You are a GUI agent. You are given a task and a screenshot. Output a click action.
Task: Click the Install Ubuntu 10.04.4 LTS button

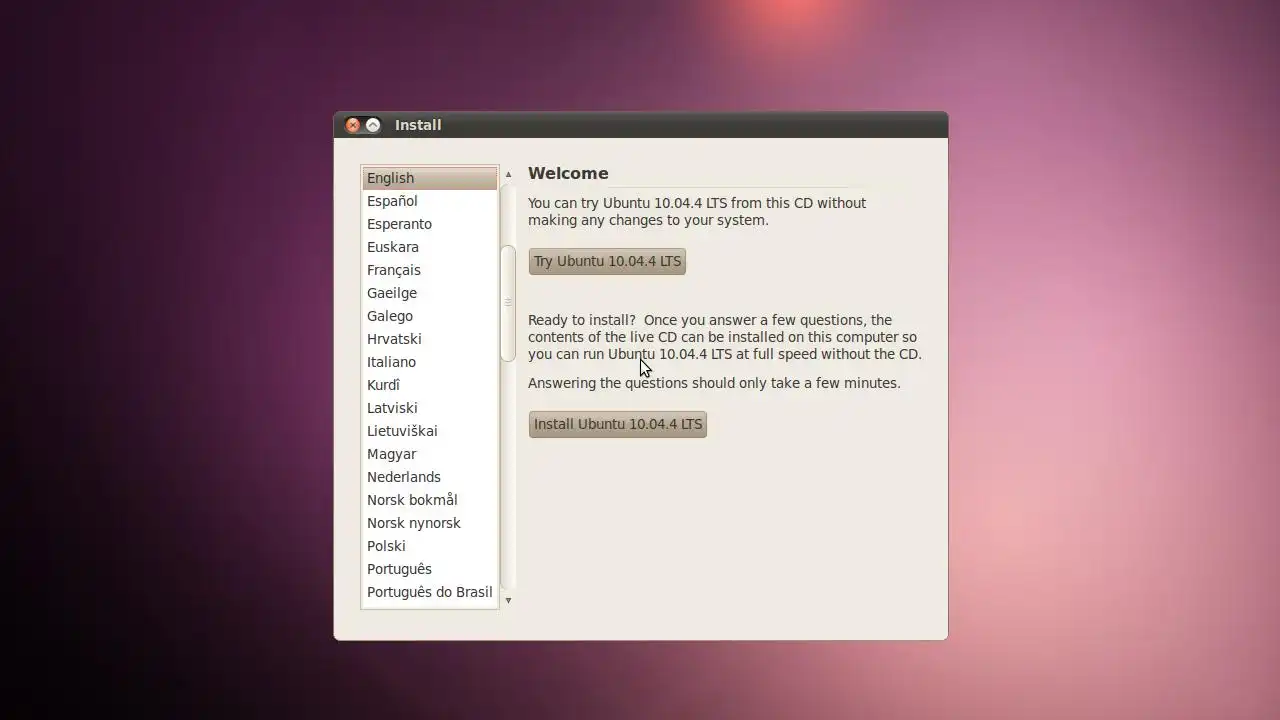pyautogui.click(x=617, y=424)
